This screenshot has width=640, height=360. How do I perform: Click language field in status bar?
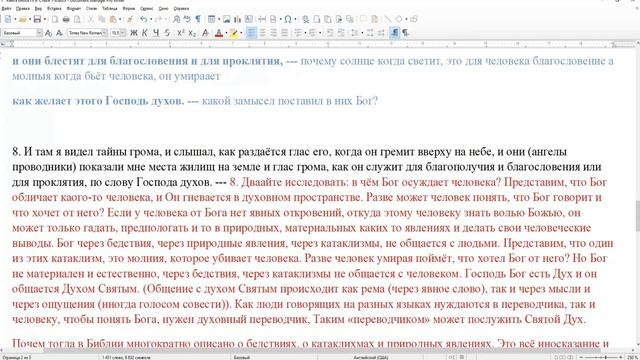(x=370, y=358)
